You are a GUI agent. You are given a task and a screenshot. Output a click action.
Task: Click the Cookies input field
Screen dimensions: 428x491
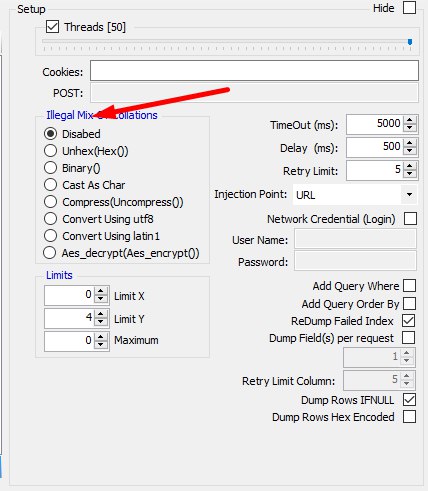(254, 71)
